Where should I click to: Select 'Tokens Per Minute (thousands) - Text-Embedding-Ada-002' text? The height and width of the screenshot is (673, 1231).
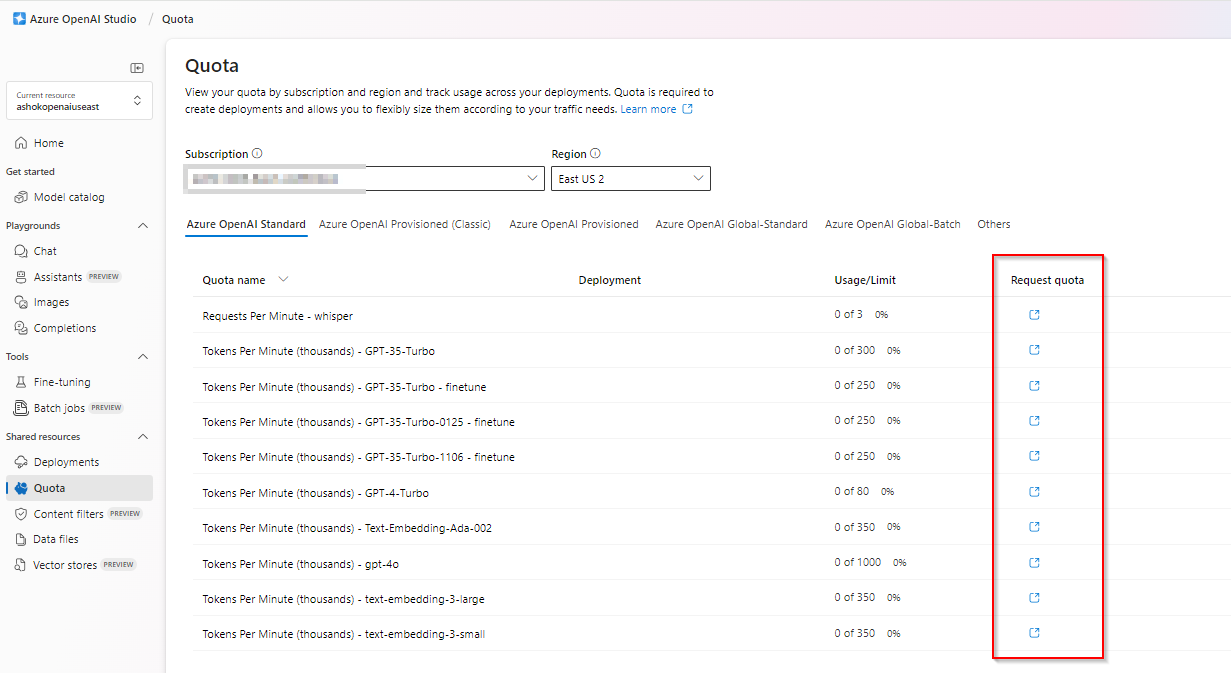pos(347,528)
